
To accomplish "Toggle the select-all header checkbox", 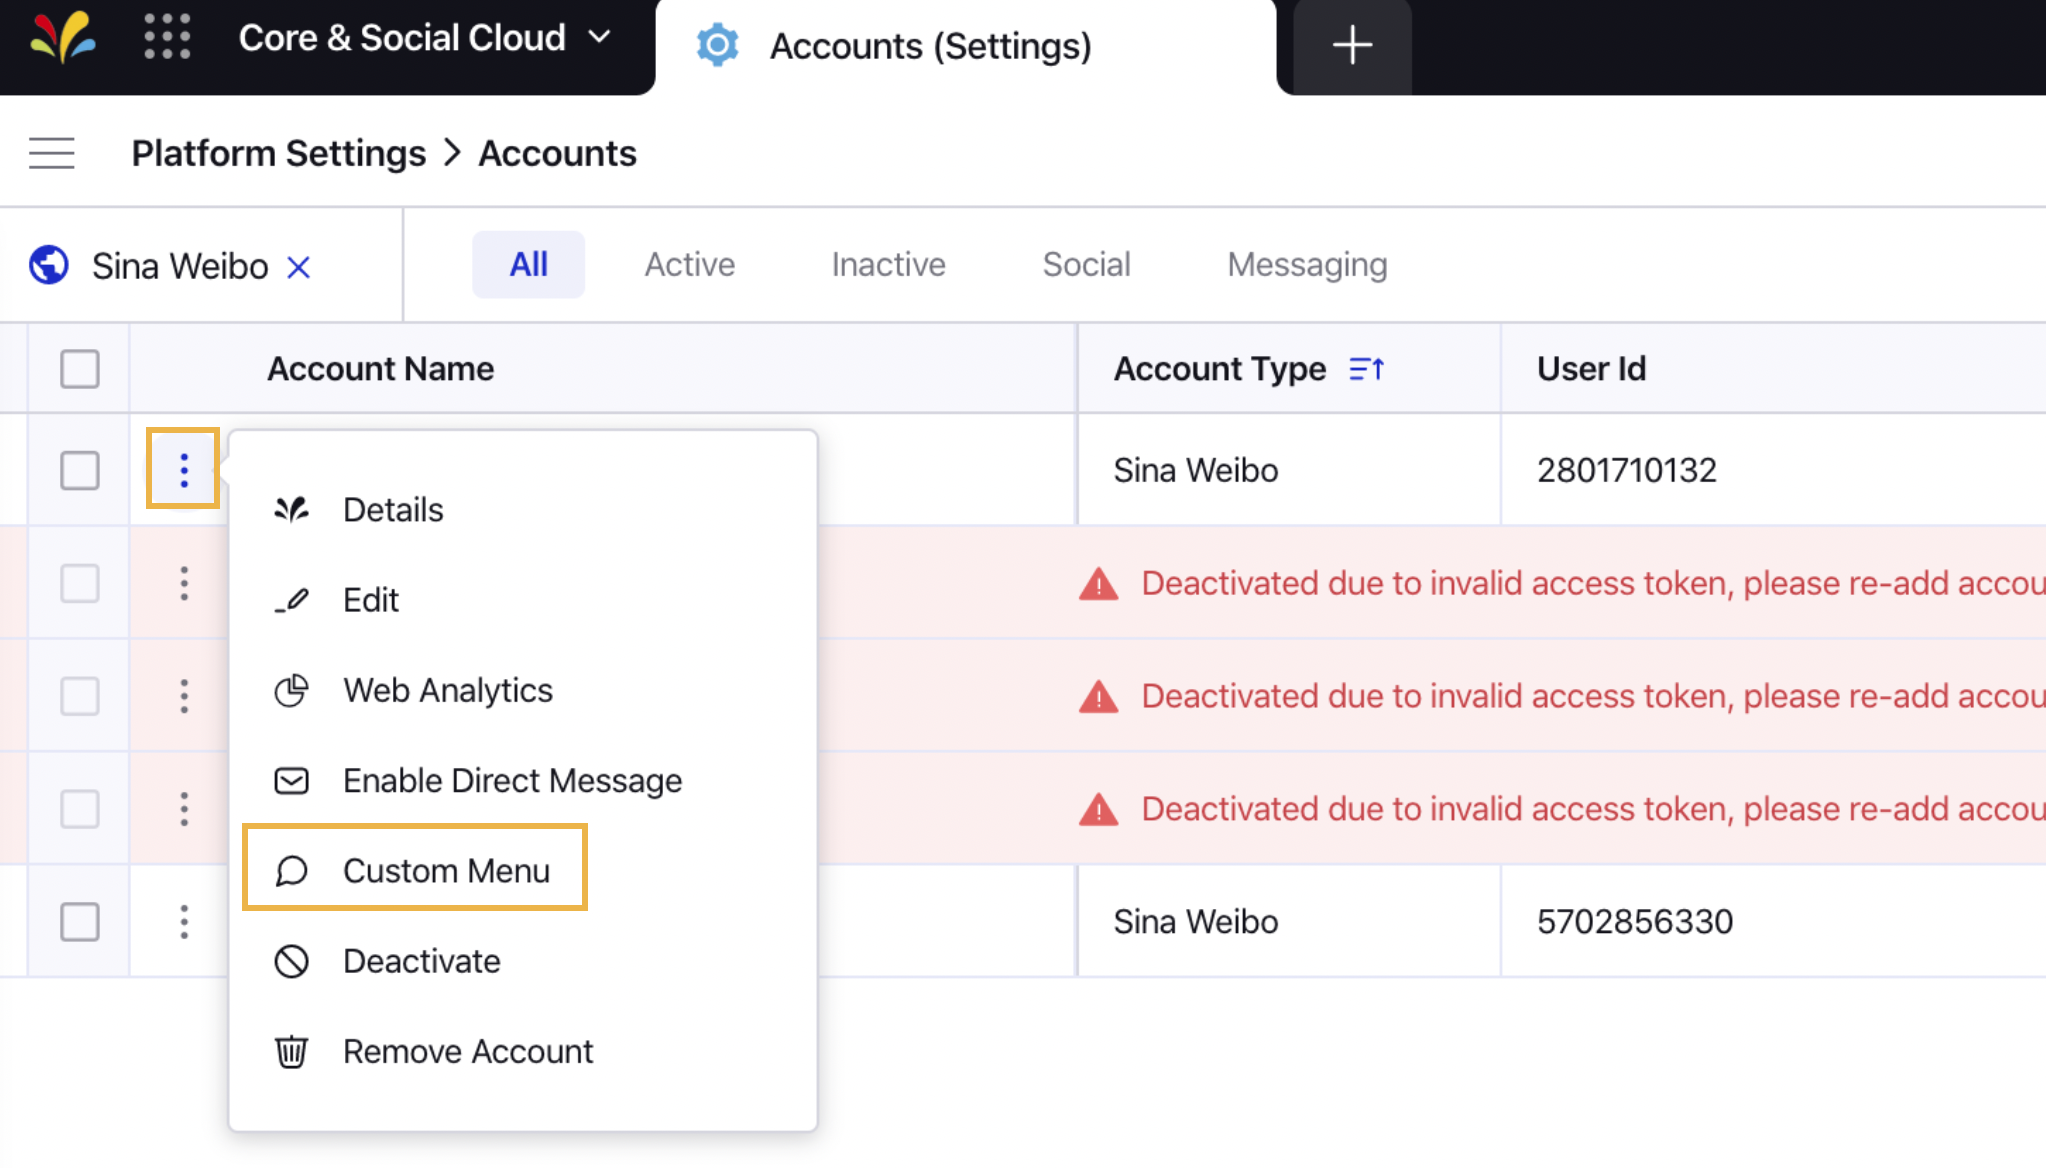I will coord(80,368).
